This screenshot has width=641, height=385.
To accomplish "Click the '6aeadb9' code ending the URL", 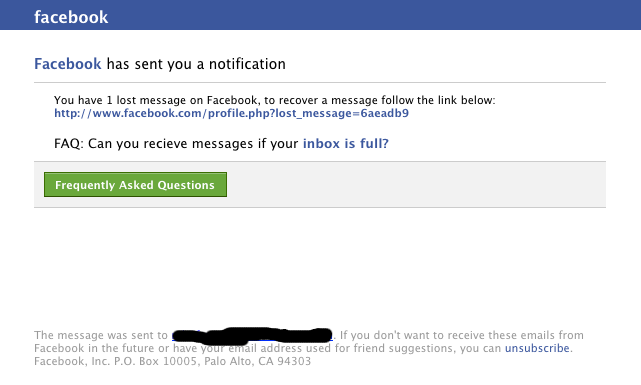I will pyautogui.click(x=385, y=113).
